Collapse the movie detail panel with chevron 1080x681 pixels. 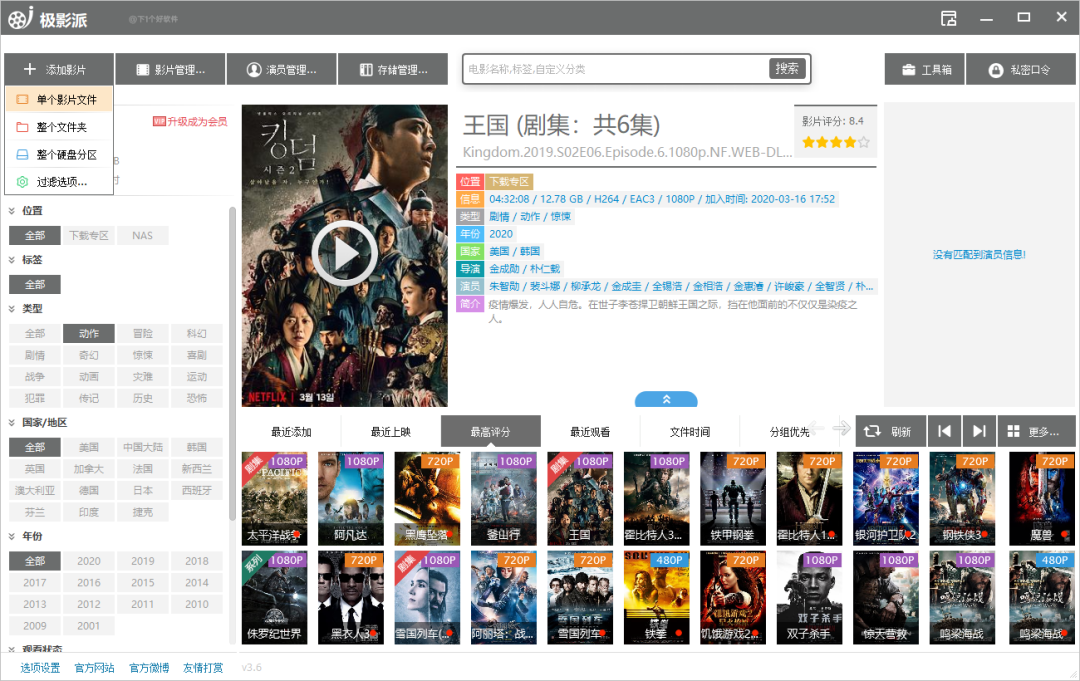666,399
